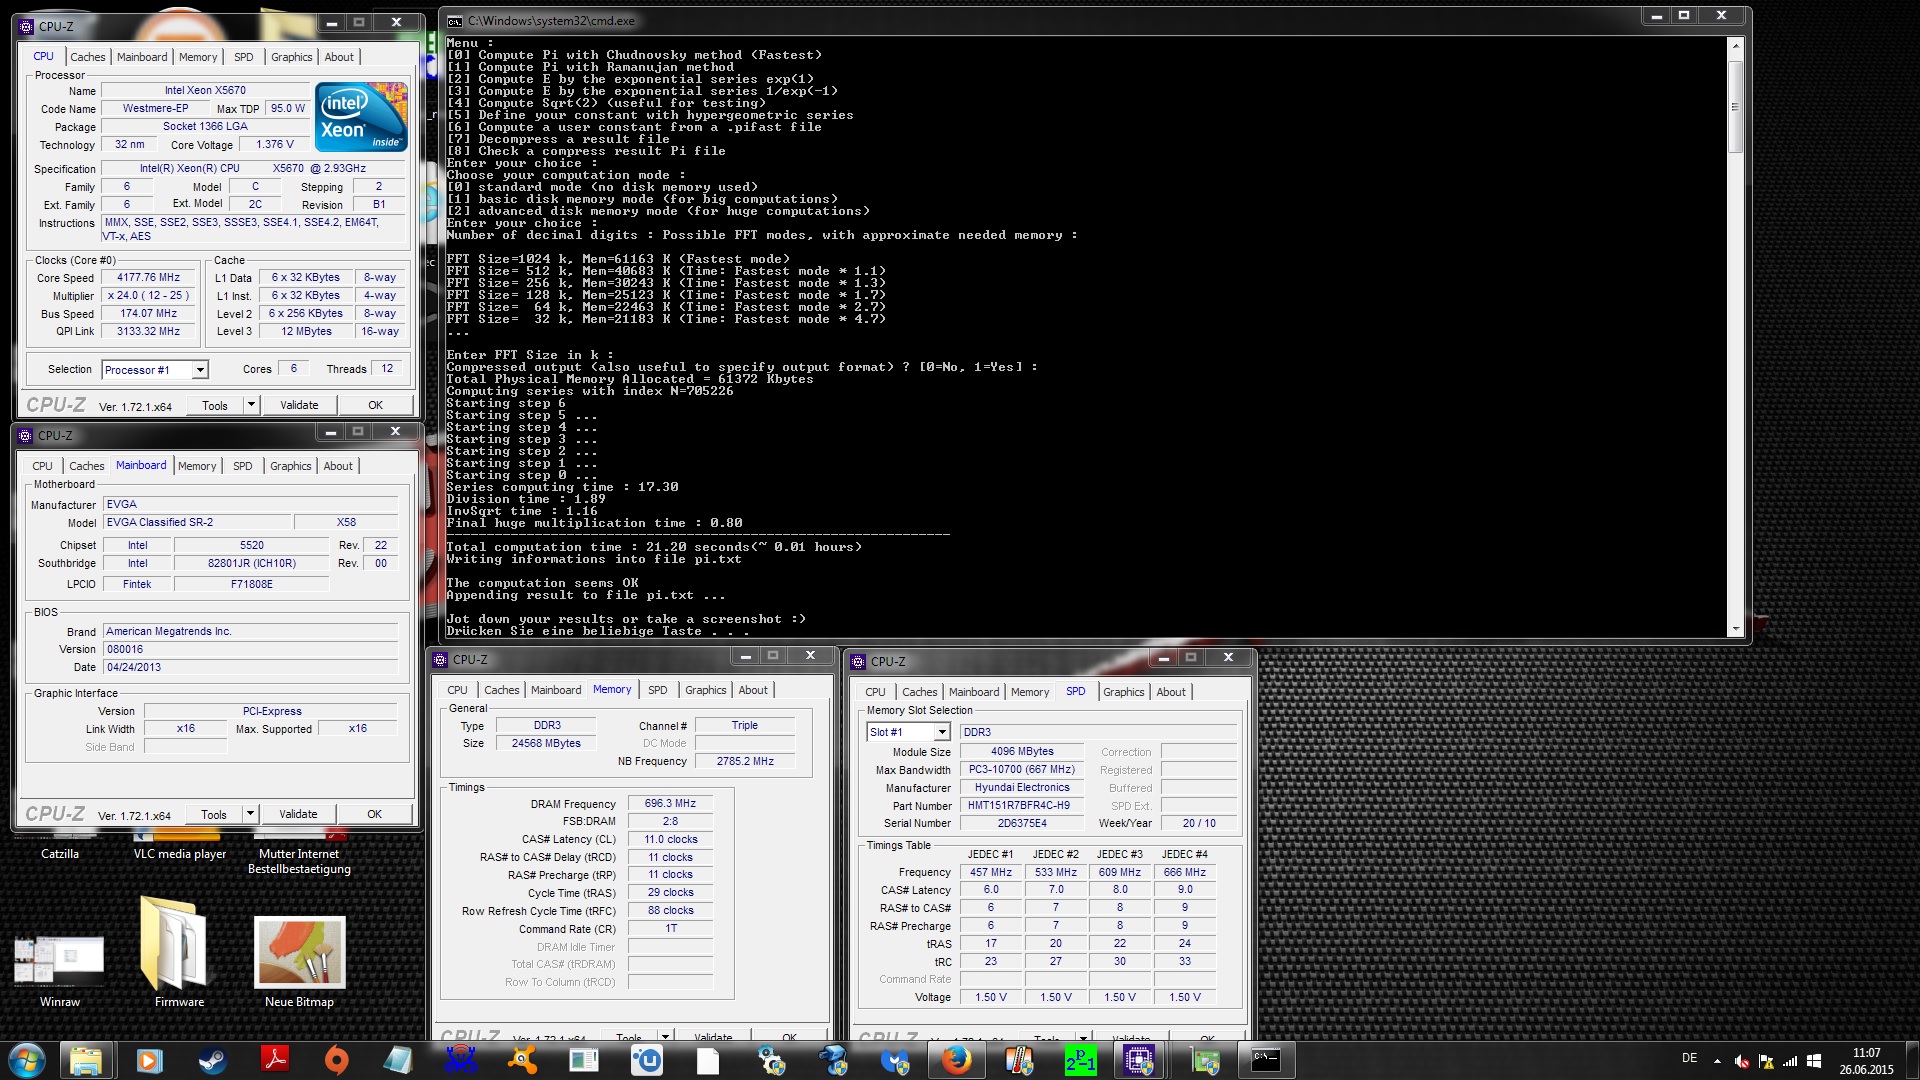
Task: Show hidden system tray icons
Action: click(1717, 1061)
